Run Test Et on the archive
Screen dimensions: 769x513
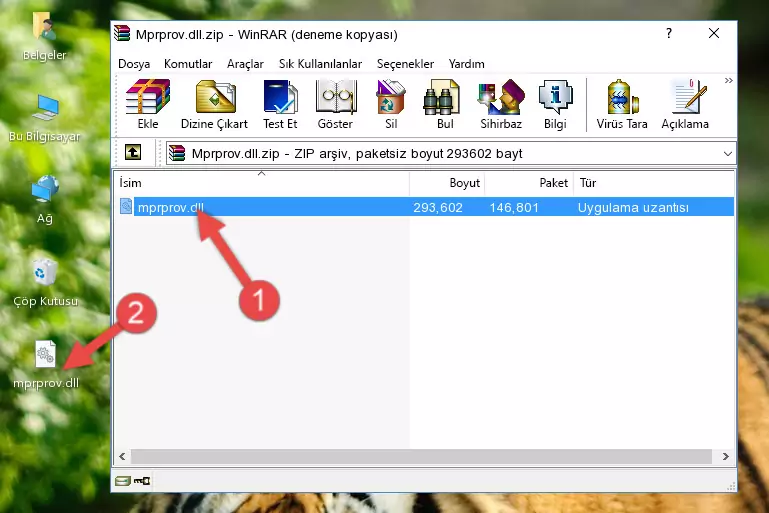[x=280, y=104]
